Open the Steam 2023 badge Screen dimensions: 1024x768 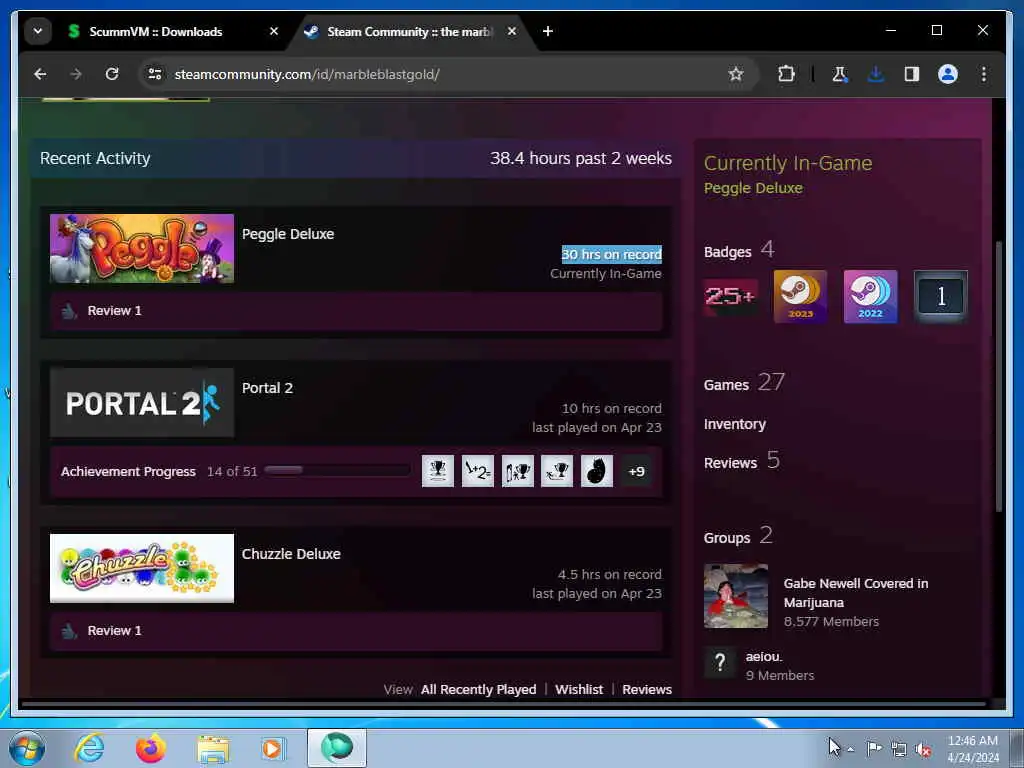[x=801, y=296]
